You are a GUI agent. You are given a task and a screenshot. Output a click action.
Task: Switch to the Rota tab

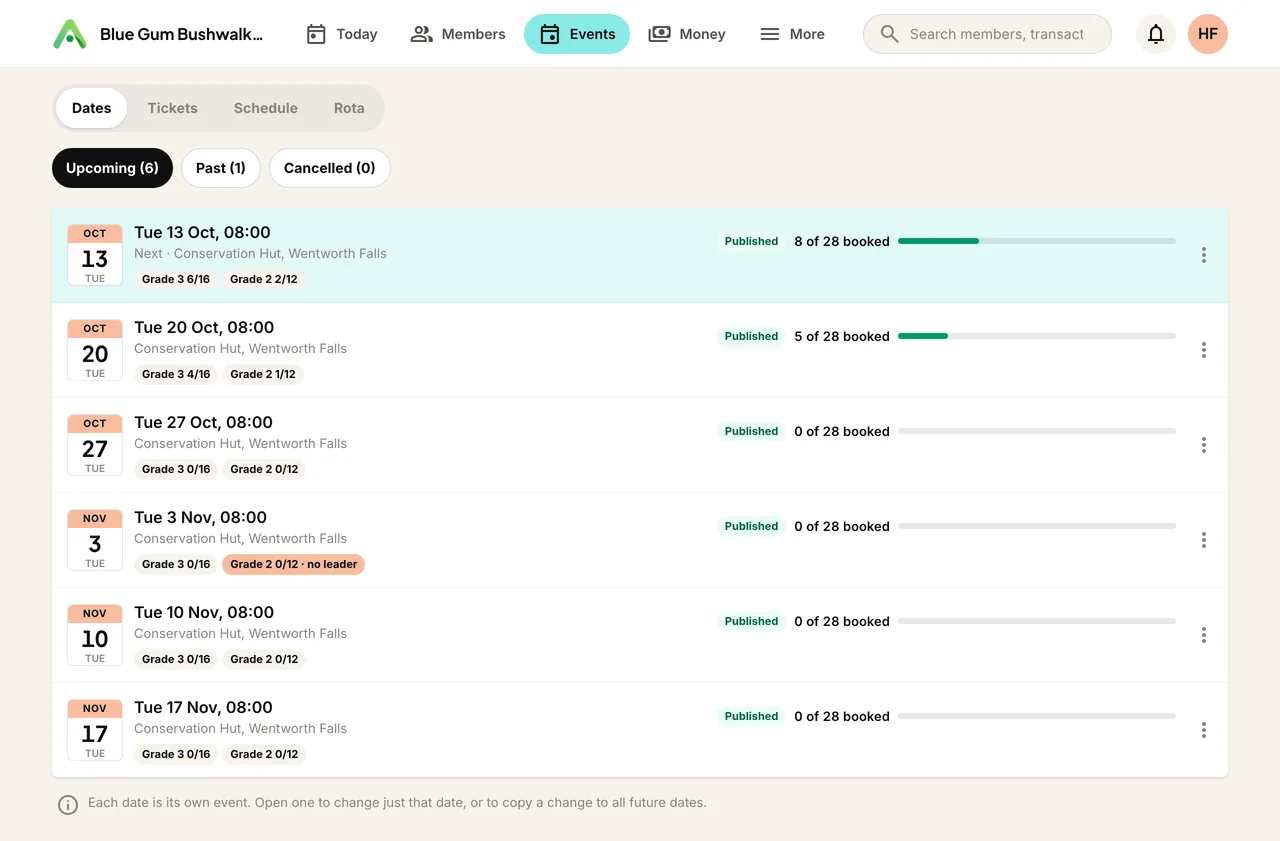pos(349,108)
